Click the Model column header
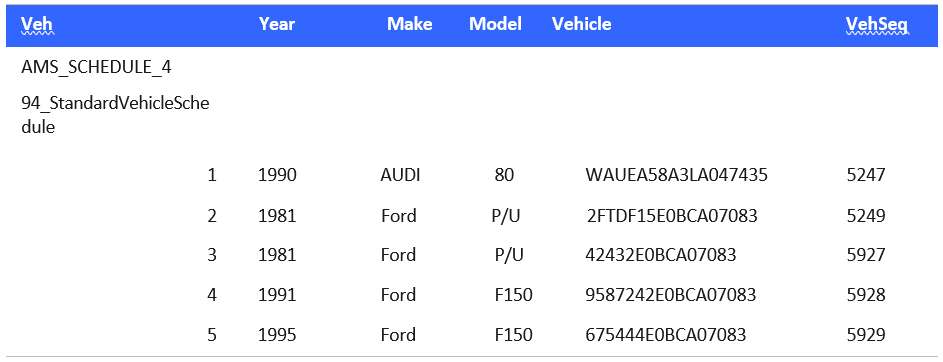This screenshot has width=943, height=362. click(x=496, y=24)
